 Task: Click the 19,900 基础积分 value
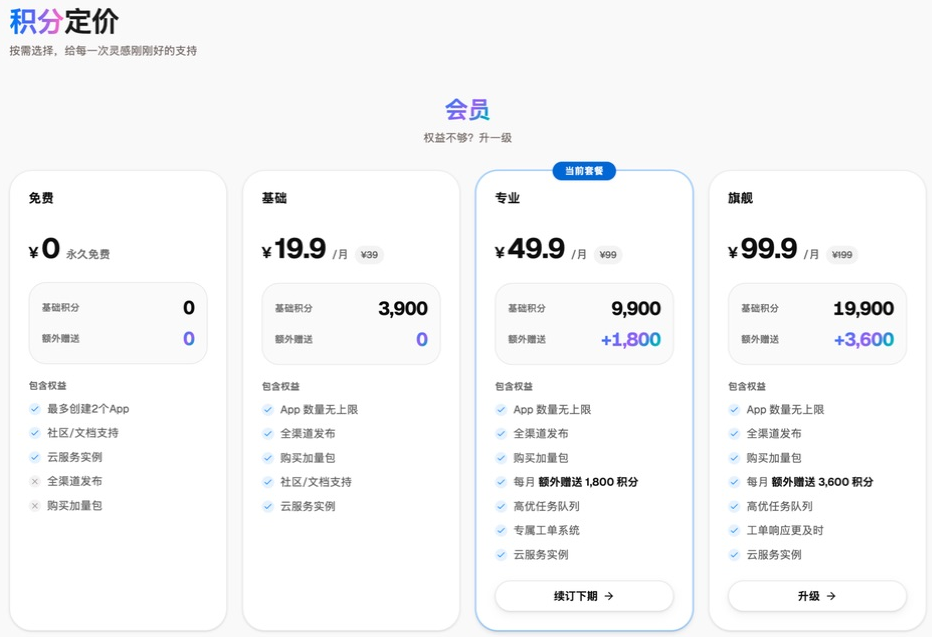tap(864, 308)
